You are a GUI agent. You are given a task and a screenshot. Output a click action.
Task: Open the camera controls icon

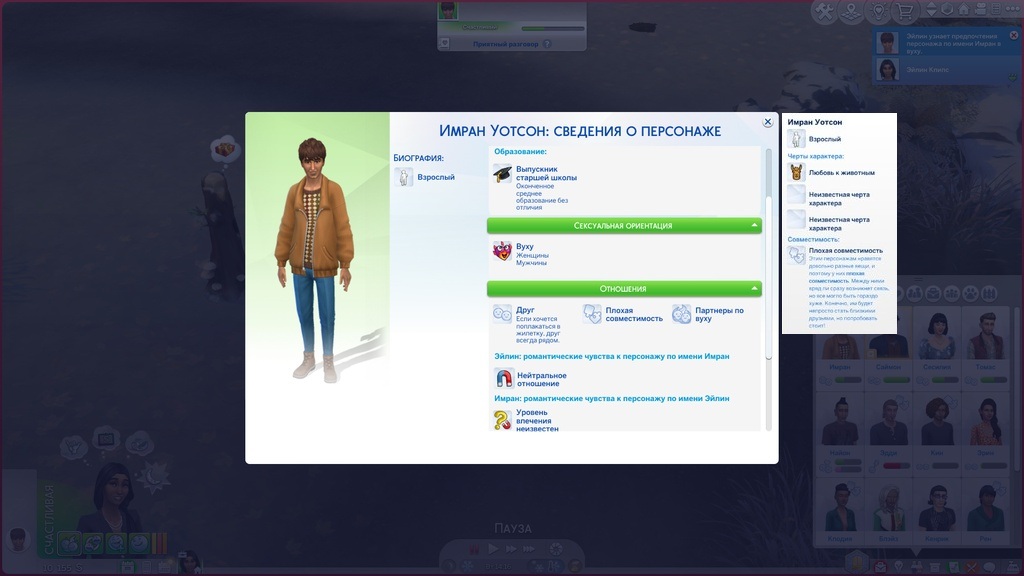[x=980, y=9]
